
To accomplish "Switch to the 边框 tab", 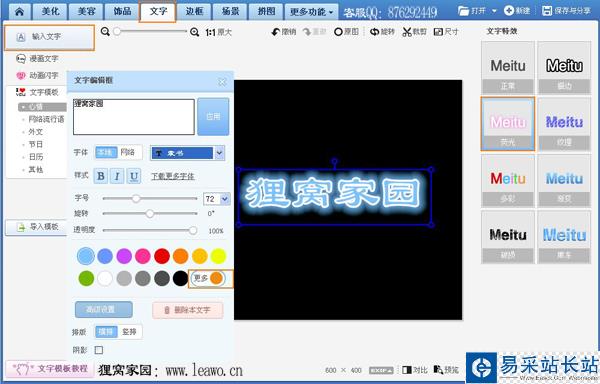I will [x=194, y=11].
